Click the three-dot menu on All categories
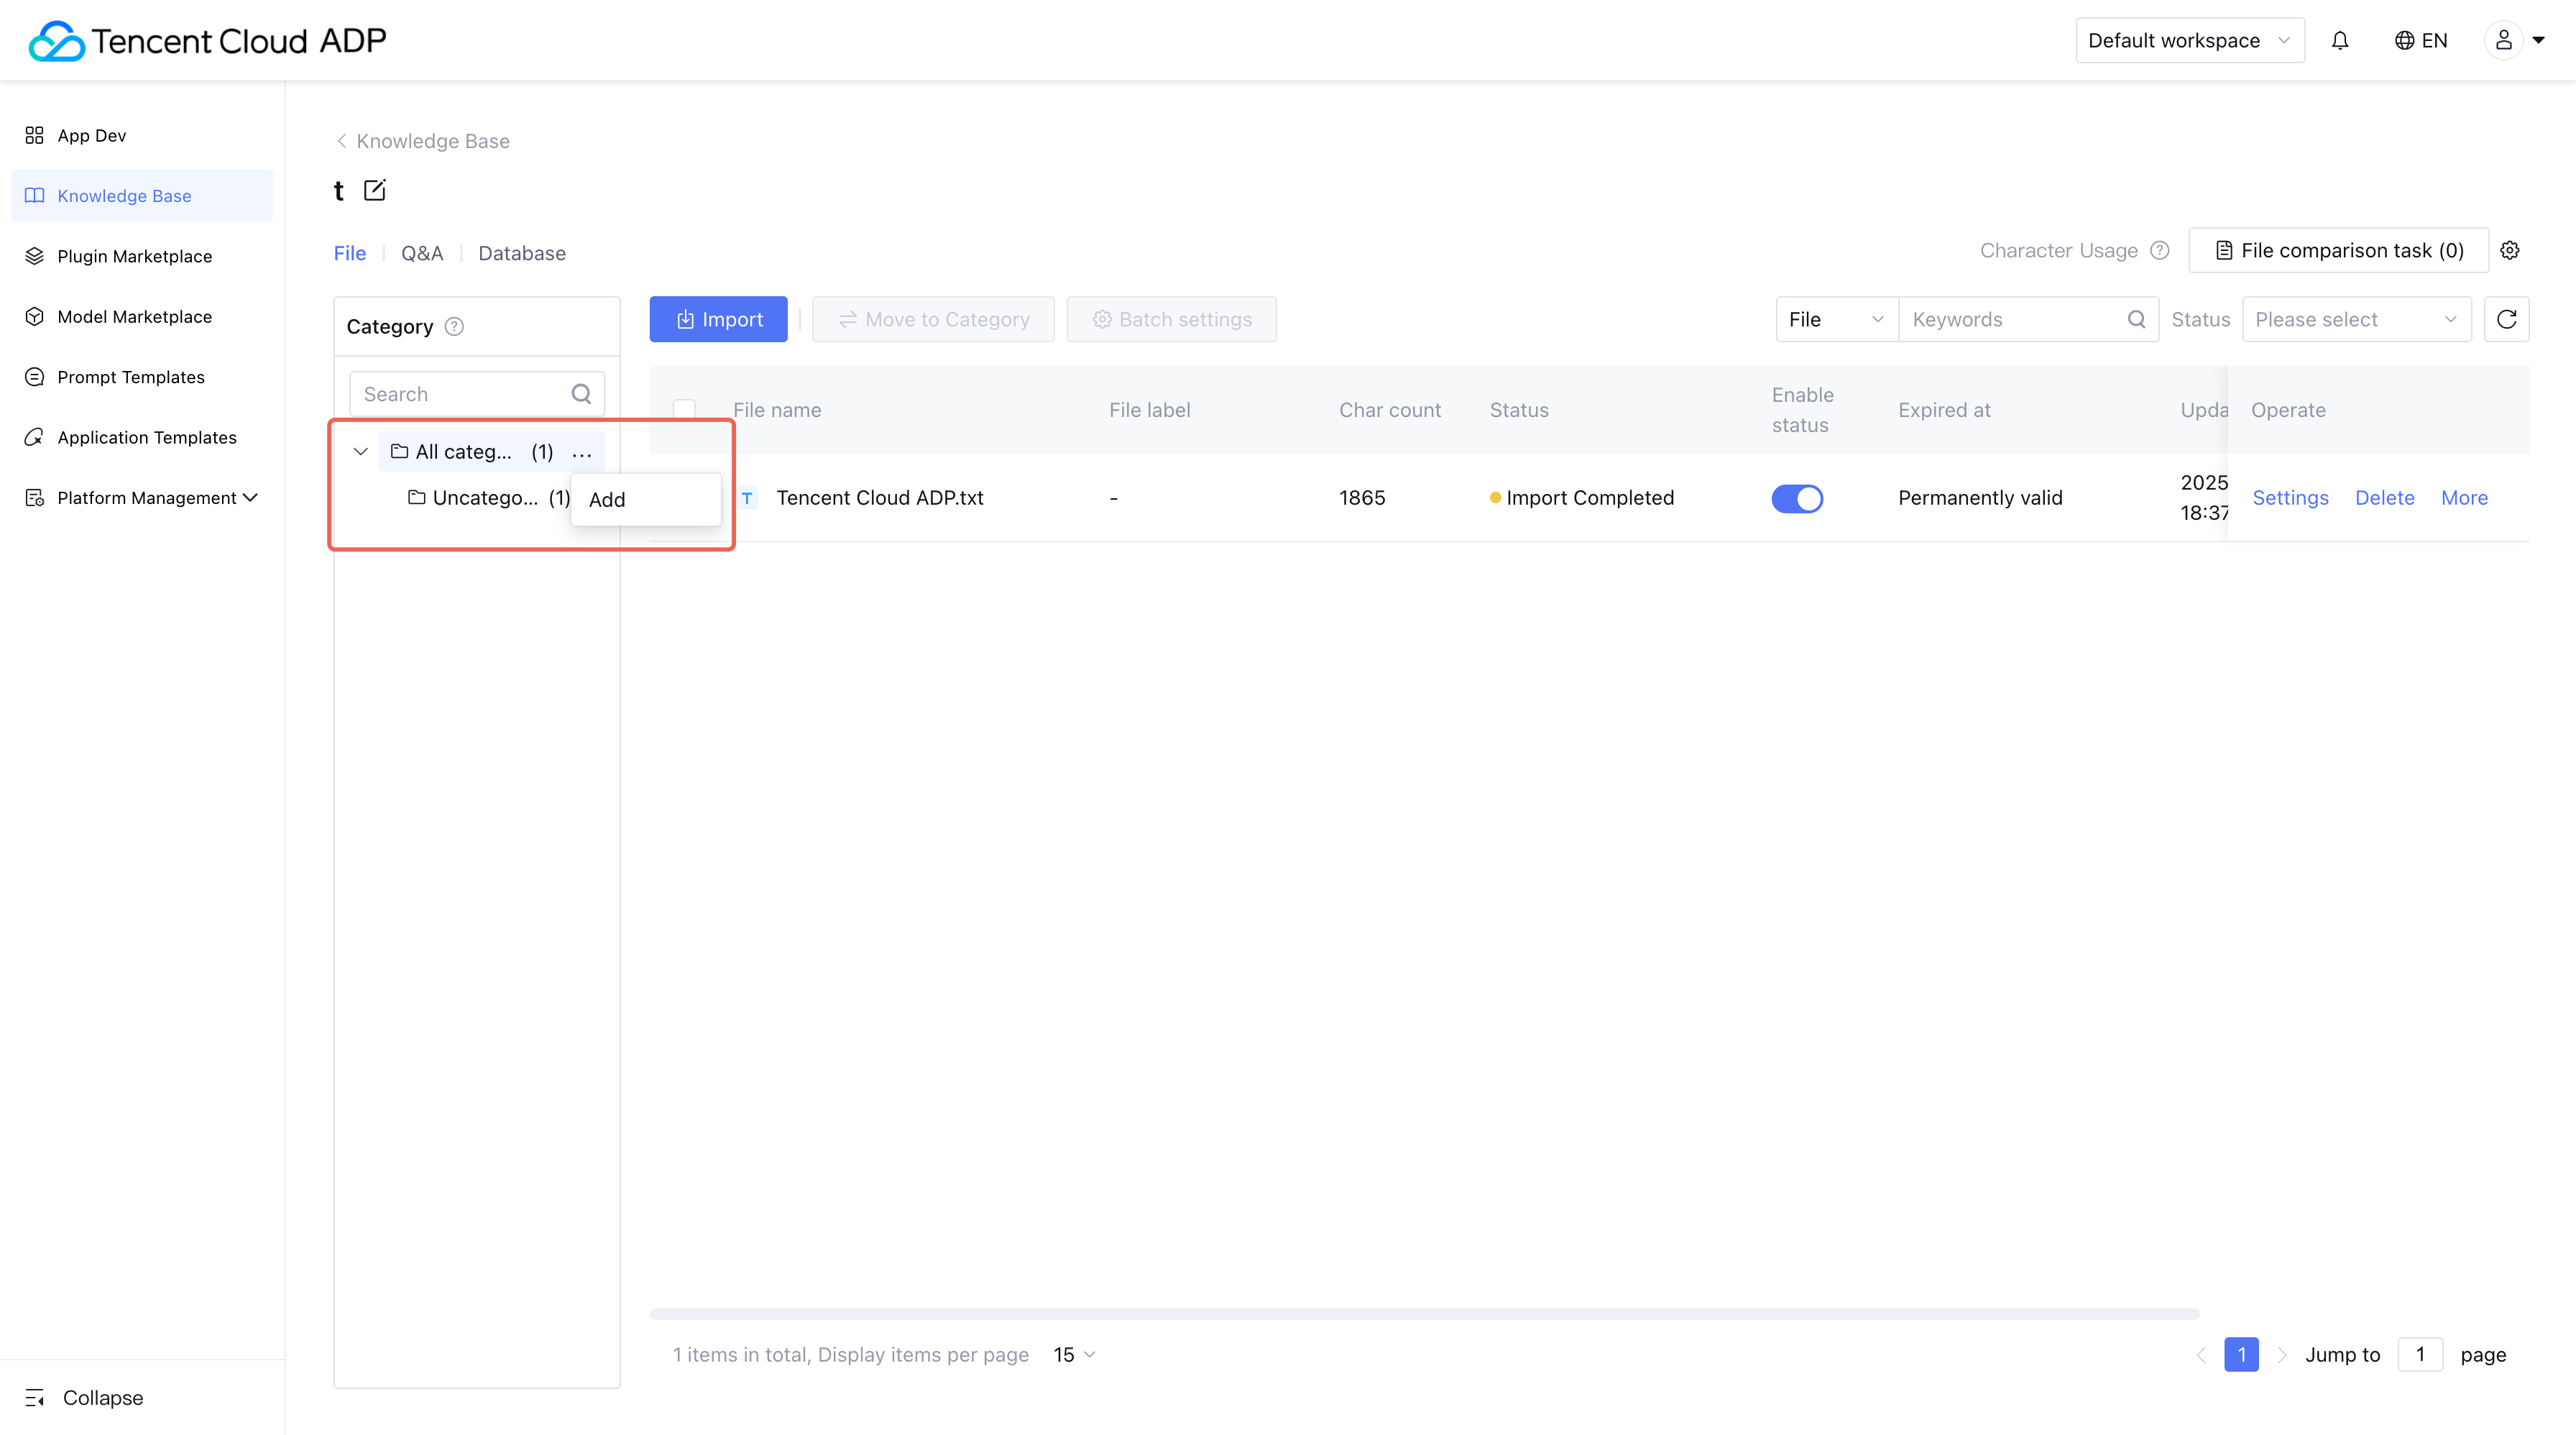Viewport: 2576px width, 1435px height. point(582,453)
